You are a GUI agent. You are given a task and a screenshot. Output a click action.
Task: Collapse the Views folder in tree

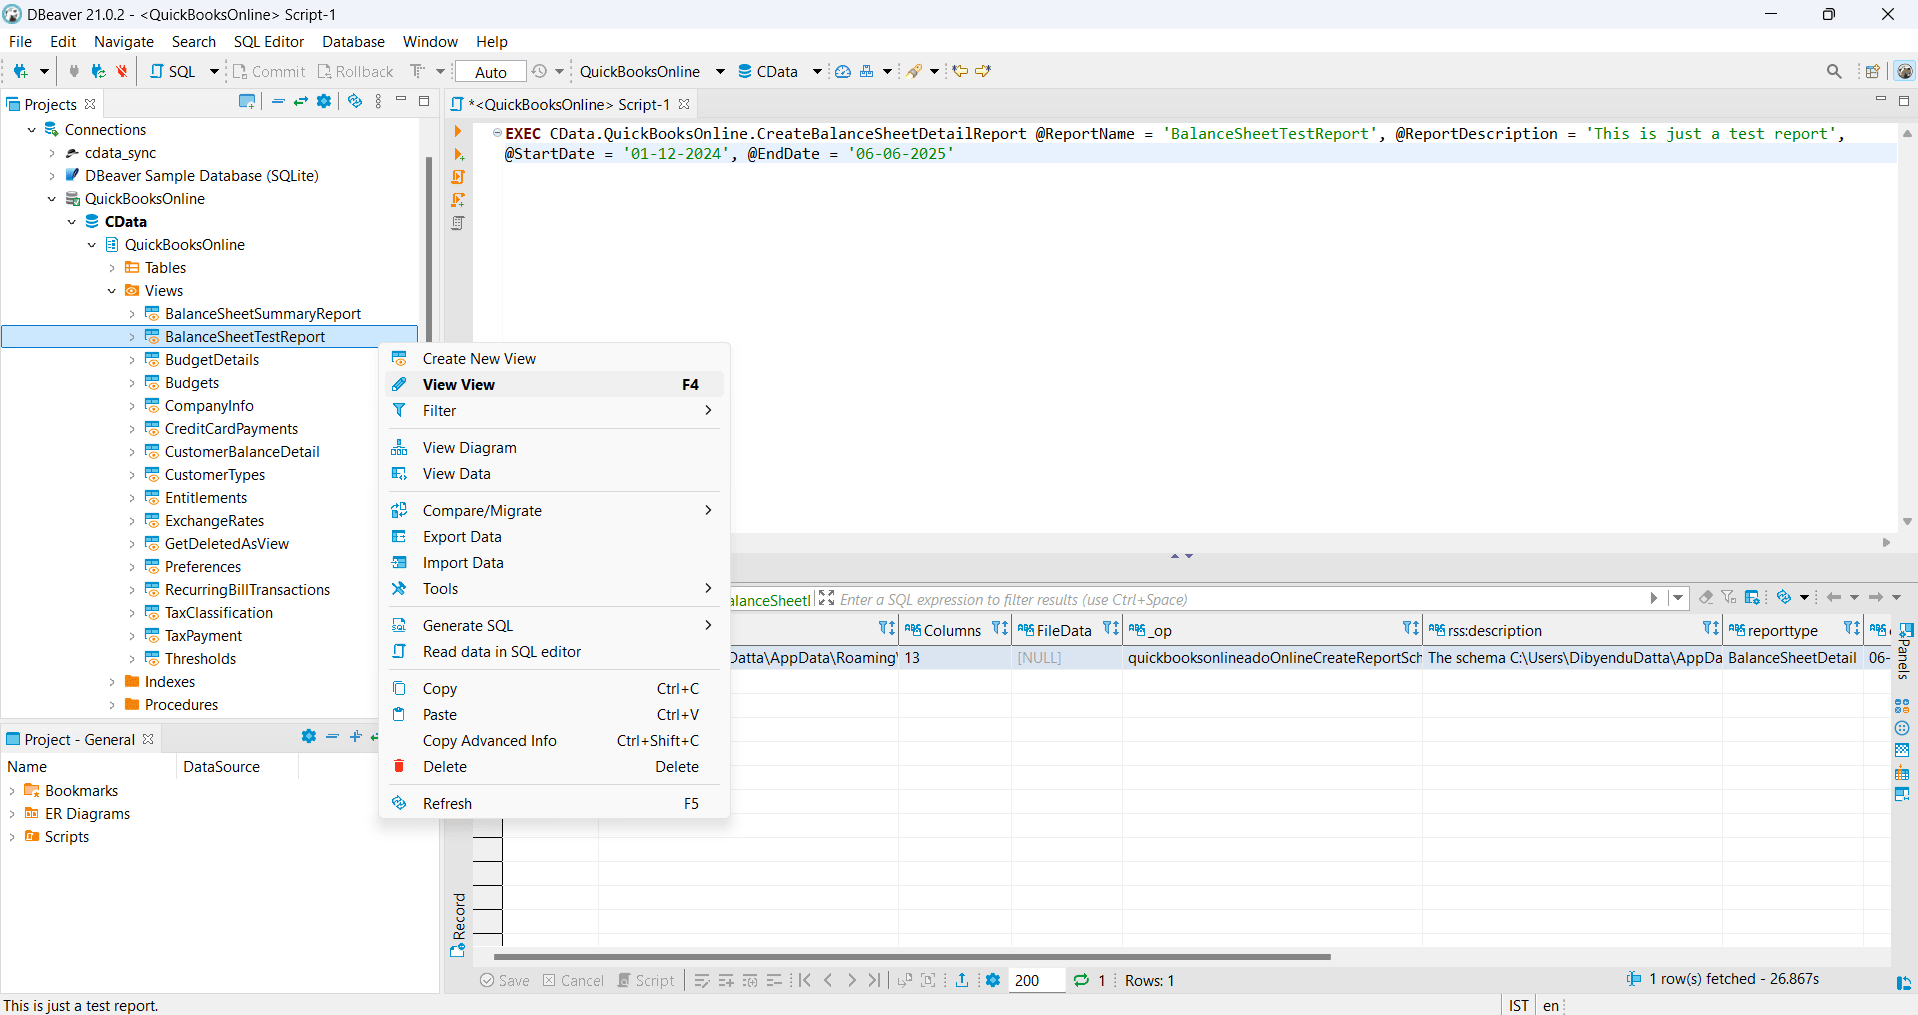click(x=112, y=291)
